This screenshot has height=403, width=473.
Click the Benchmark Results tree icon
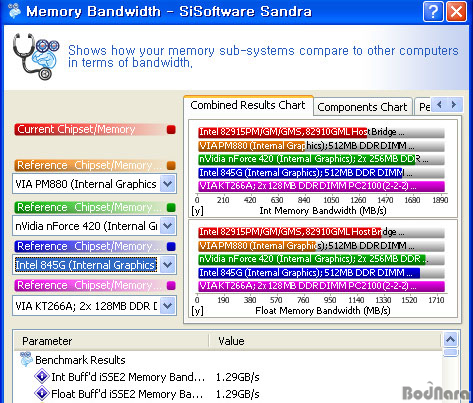[x=26, y=360]
